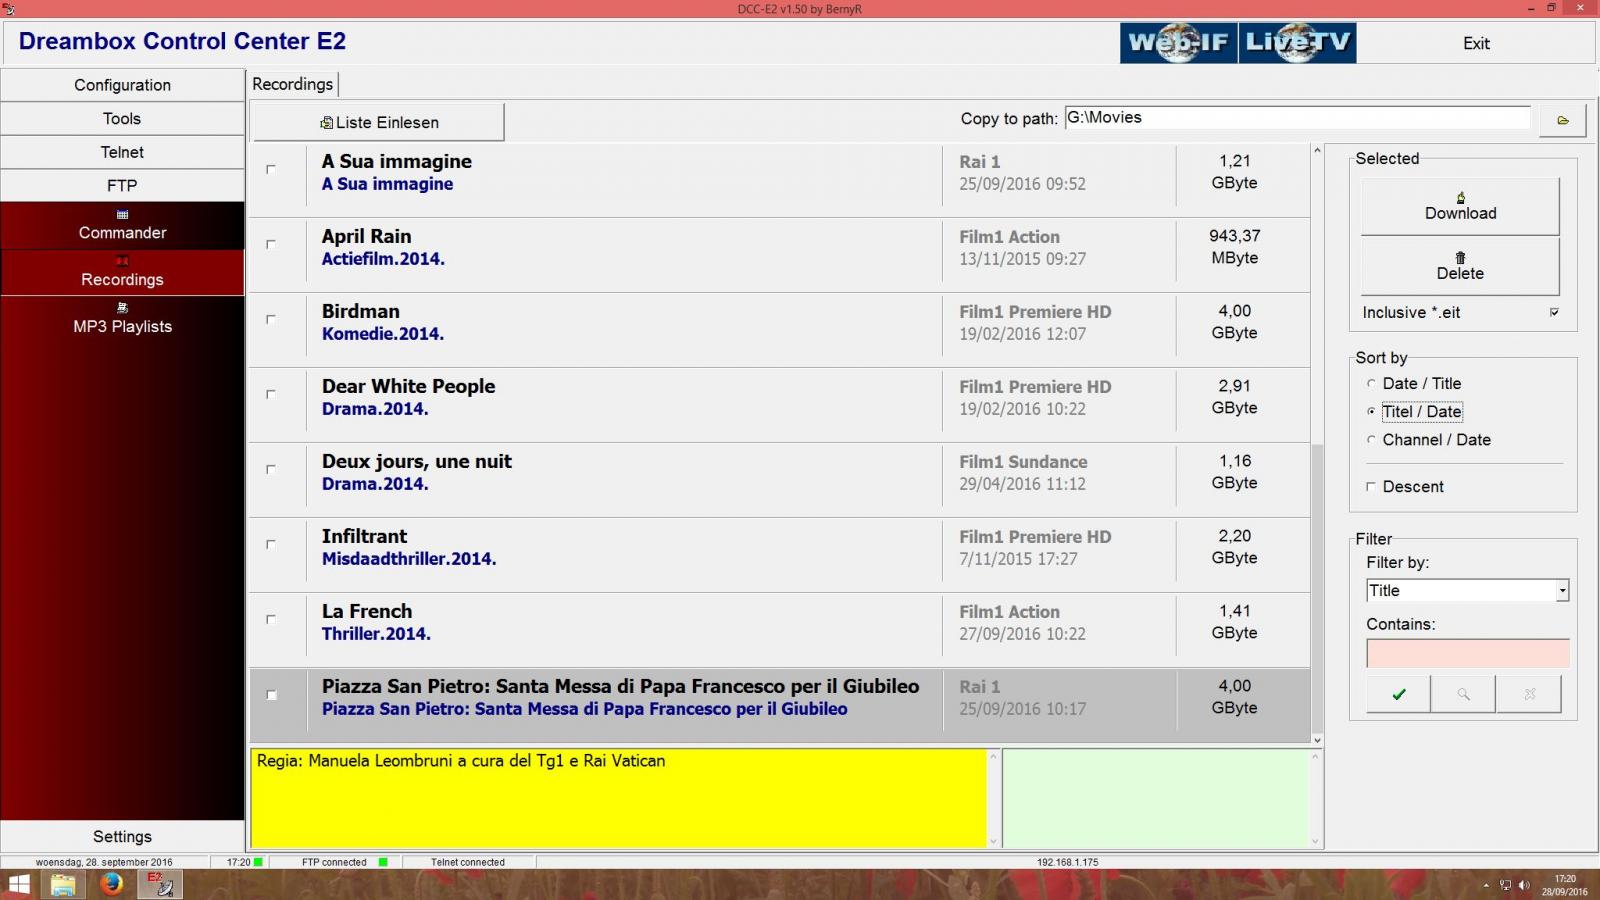Toggle Inclusive *.eit checkbox

[1554, 312]
